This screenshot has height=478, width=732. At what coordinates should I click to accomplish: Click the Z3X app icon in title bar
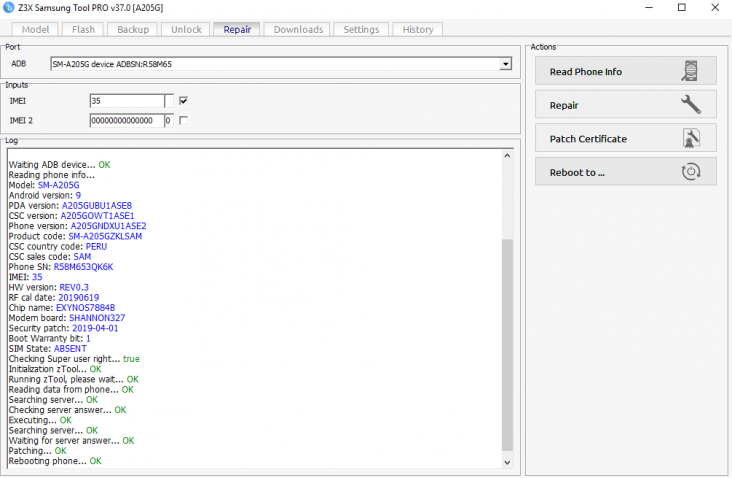pos(8,7)
